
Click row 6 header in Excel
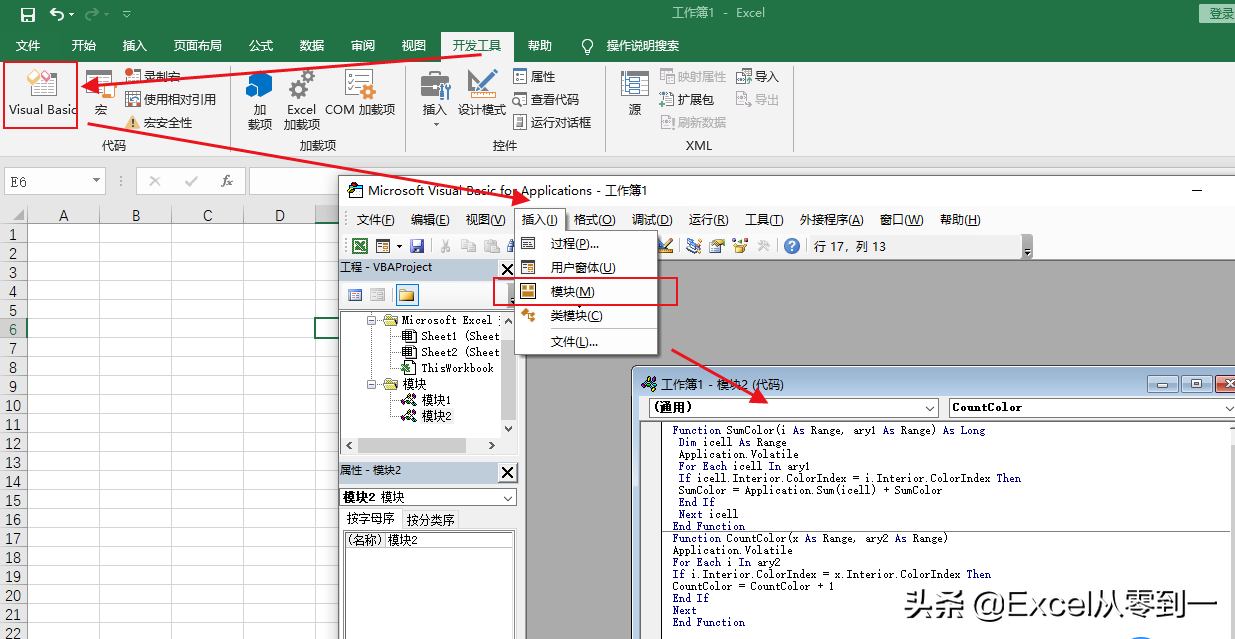pos(13,329)
